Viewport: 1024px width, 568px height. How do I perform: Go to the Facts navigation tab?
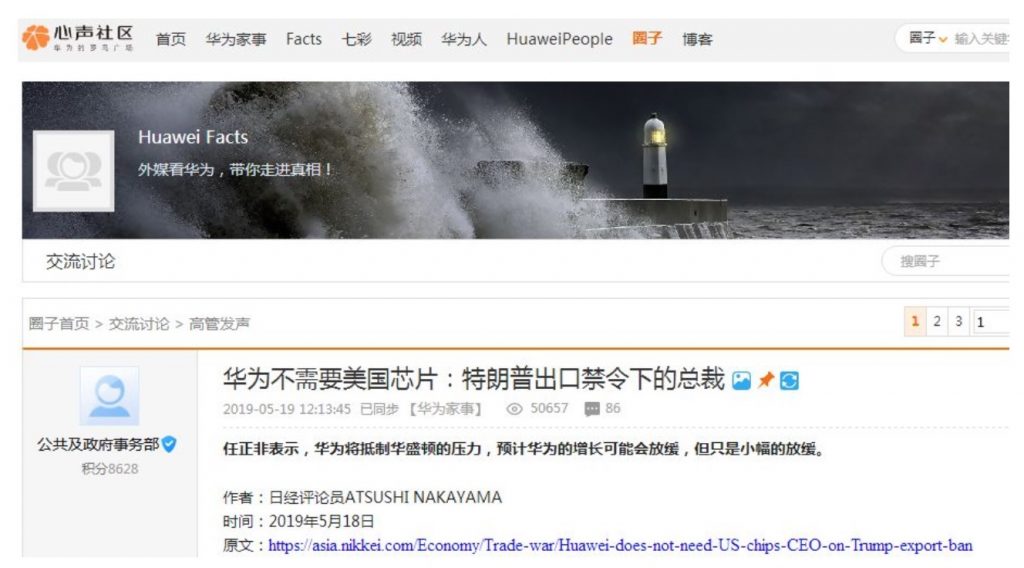(304, 39)
